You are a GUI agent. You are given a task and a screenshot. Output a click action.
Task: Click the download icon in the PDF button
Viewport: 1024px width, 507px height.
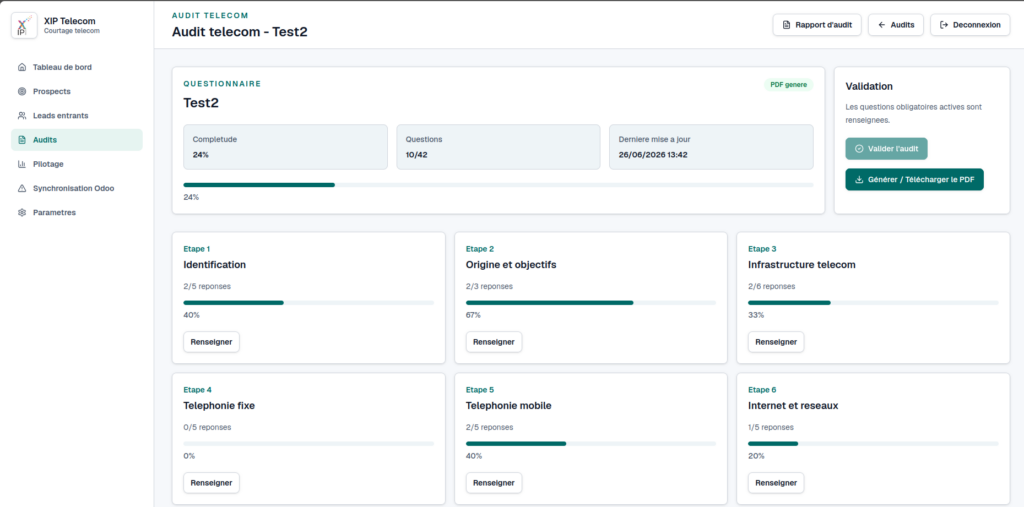[x=859, y=180]
